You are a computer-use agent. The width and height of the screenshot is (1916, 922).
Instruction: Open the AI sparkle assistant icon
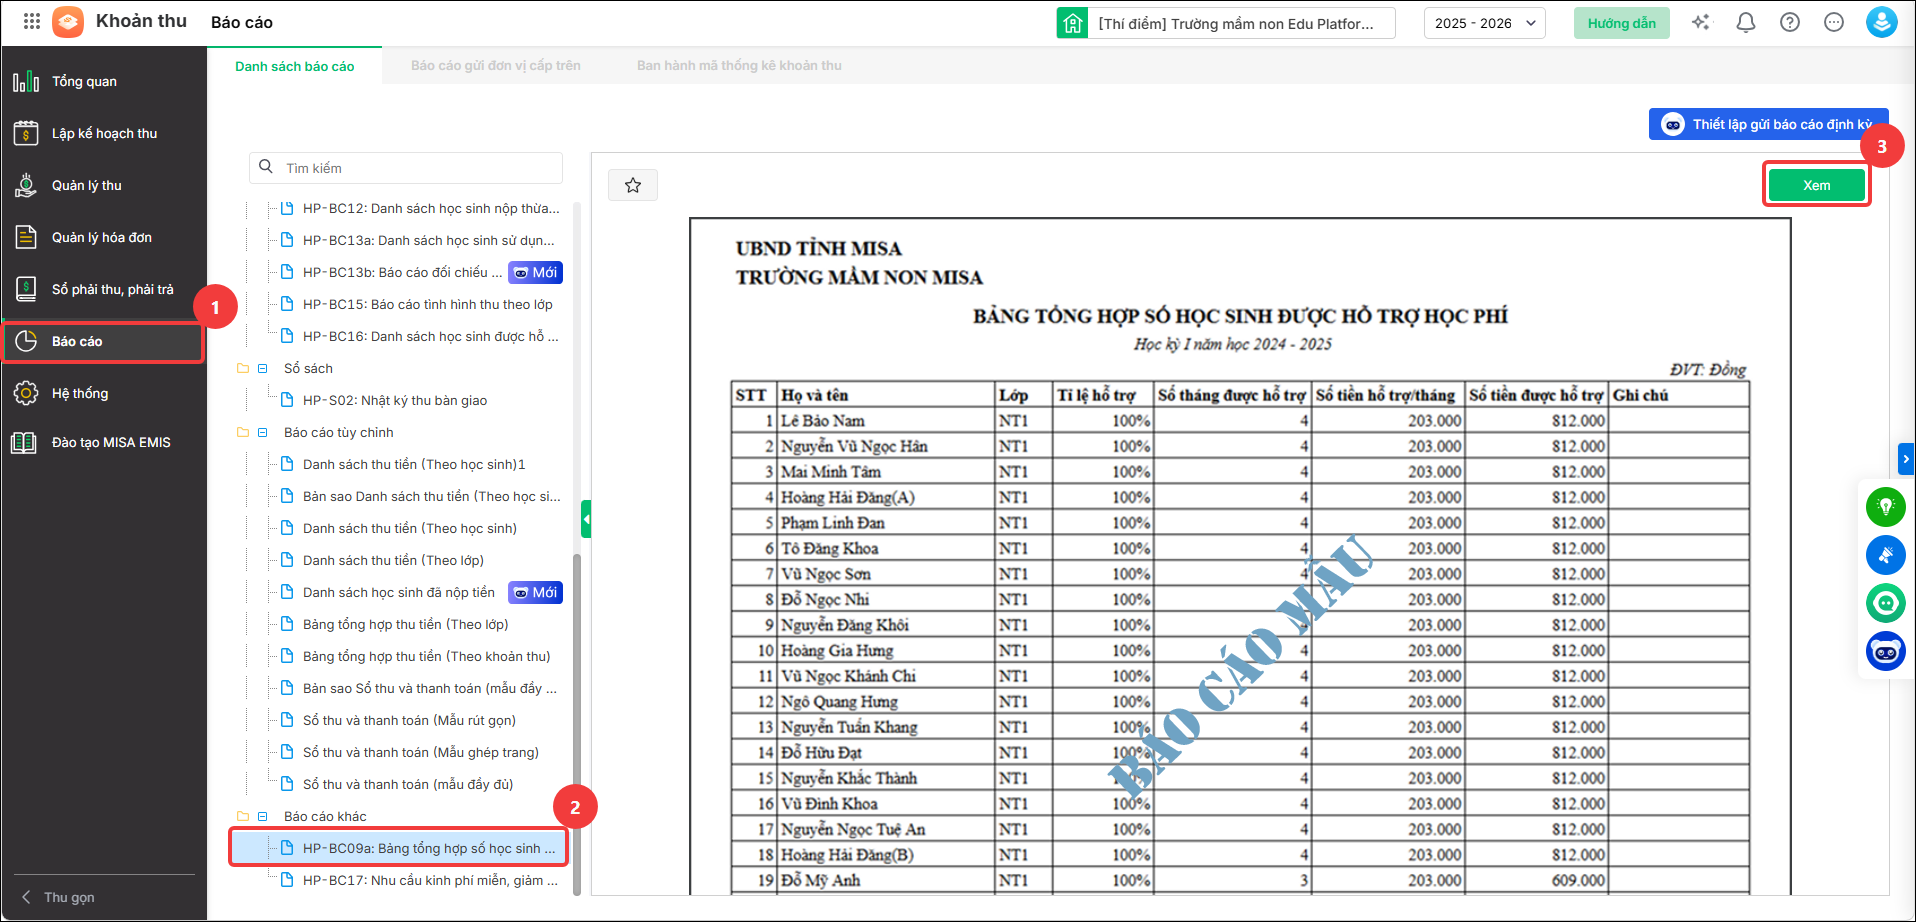click(1701, 22)
